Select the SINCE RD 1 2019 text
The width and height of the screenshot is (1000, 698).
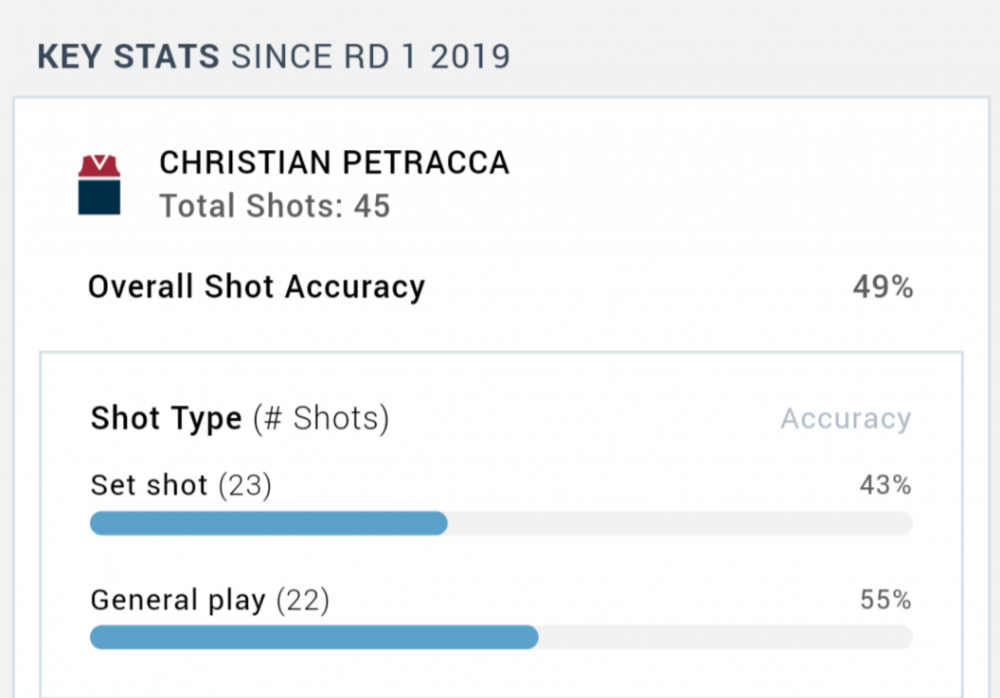370,57
